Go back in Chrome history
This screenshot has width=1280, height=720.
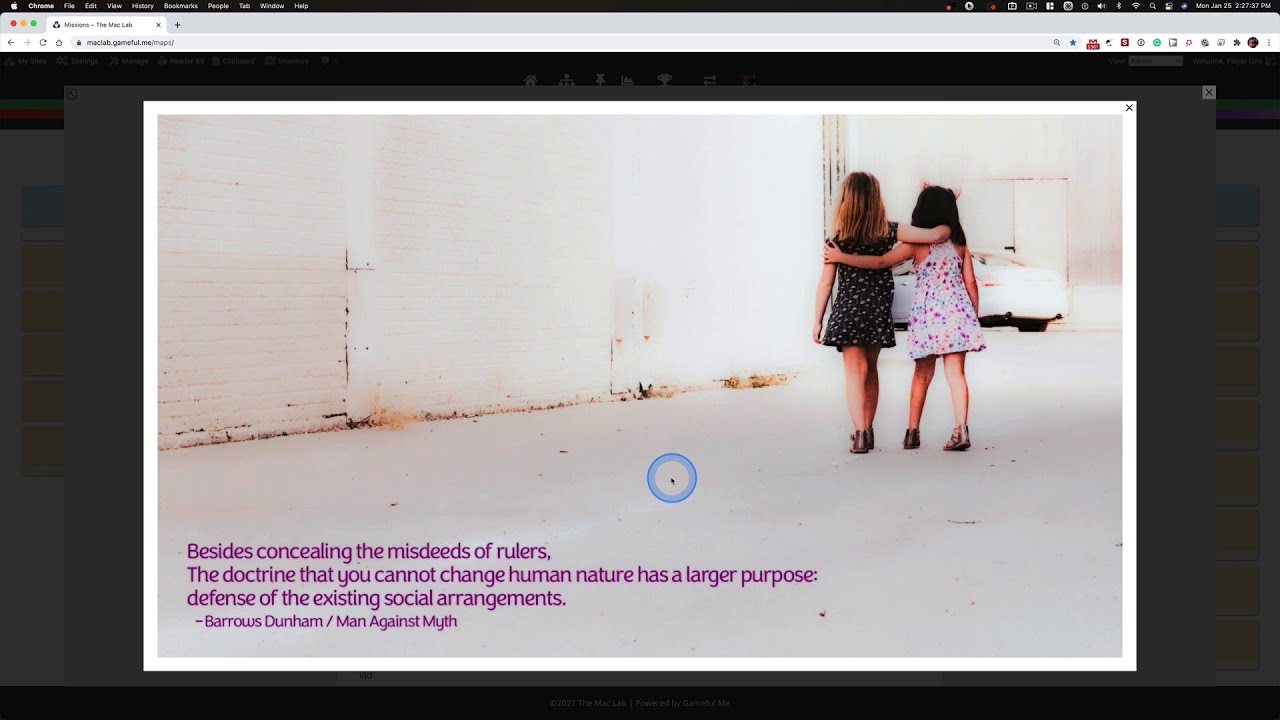11,43
